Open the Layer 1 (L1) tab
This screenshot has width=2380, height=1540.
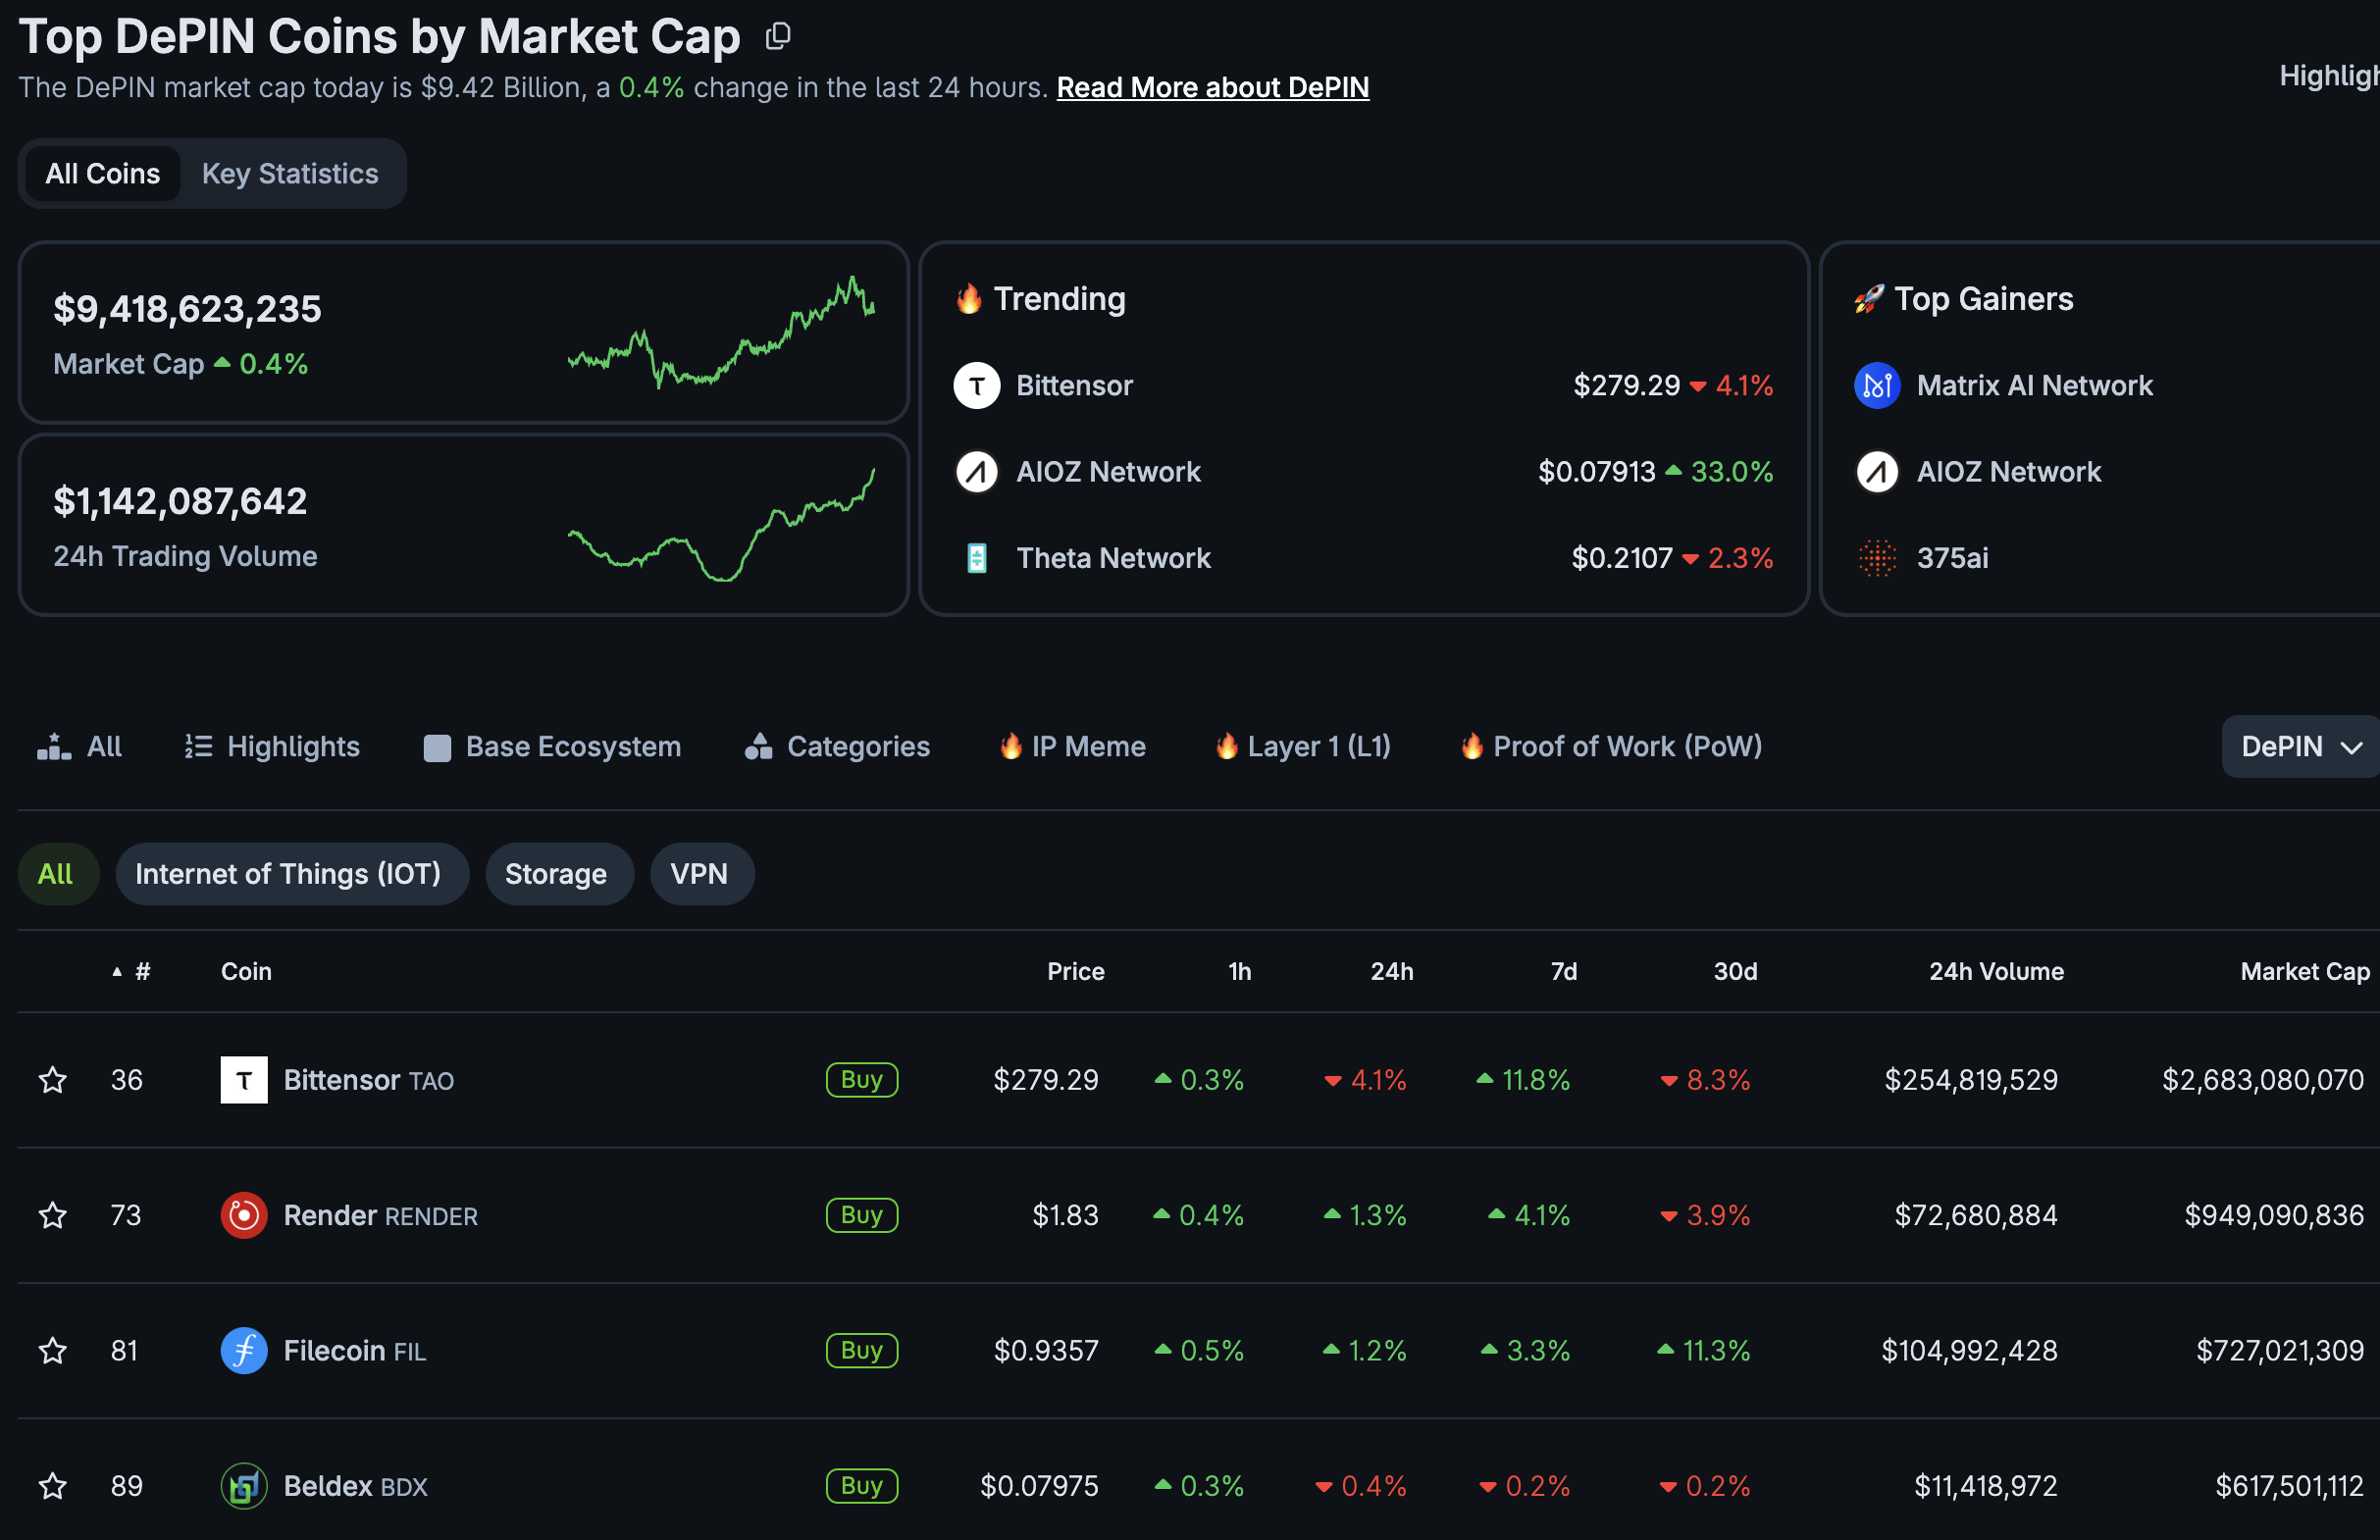1302,746
